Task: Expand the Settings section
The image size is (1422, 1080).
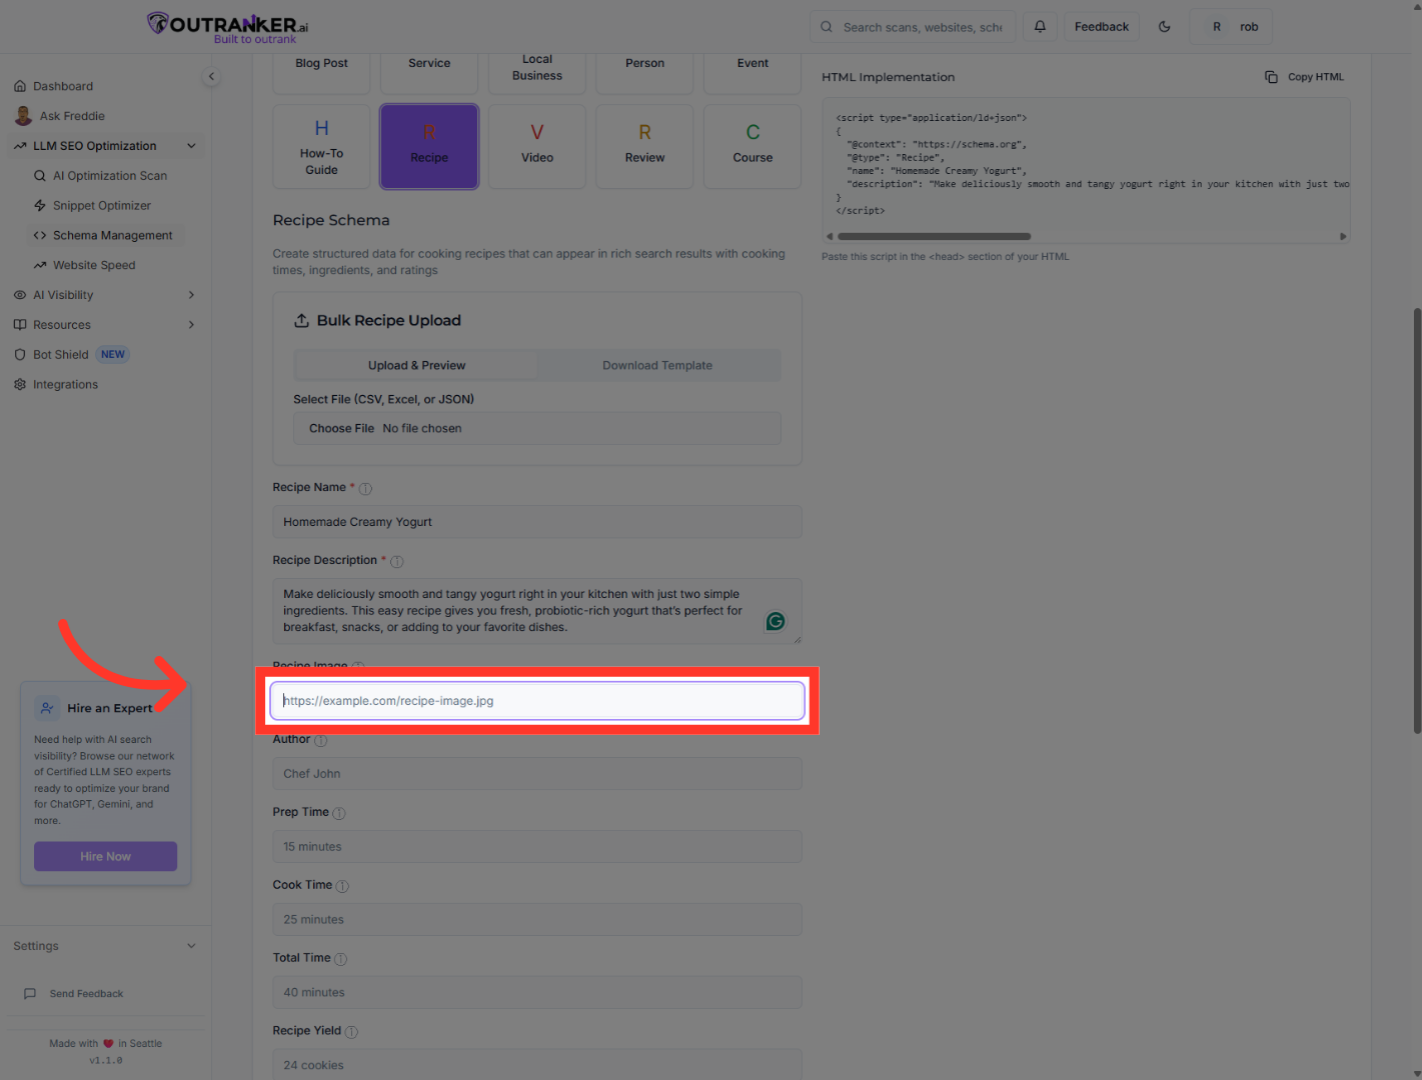Action: tap(191, 946)
